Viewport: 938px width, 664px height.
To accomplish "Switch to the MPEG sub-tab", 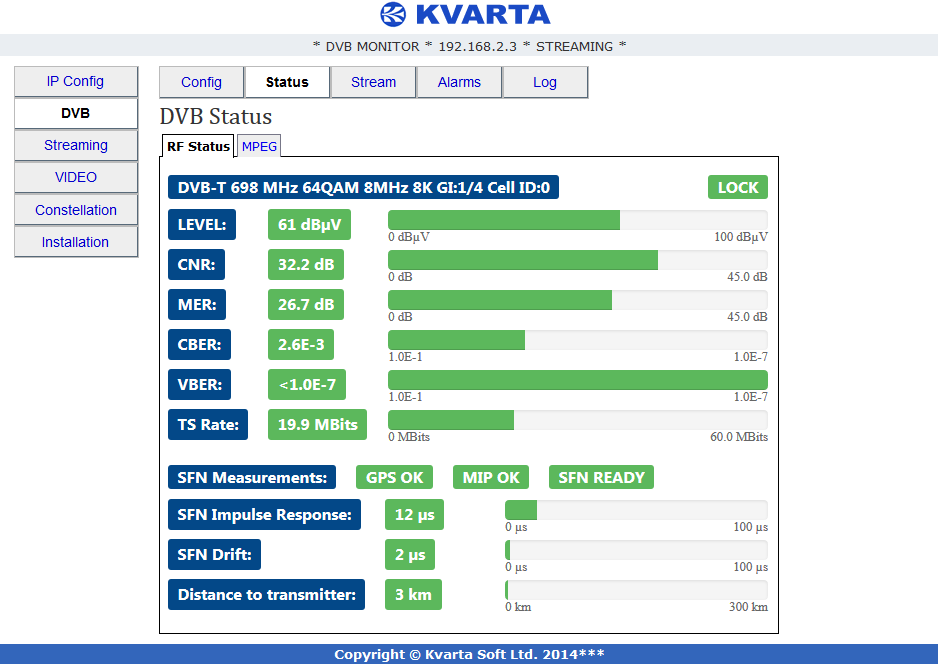I will pos(259,147).
